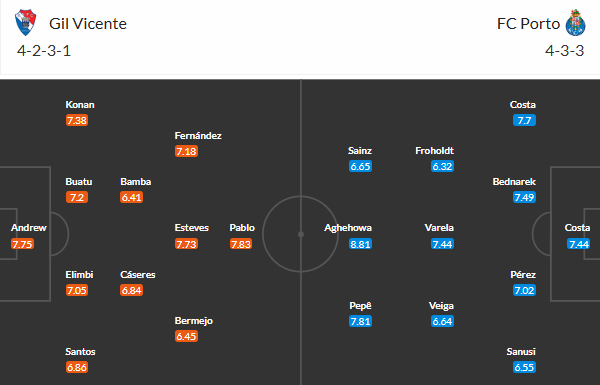Click the FC Porto club crest
This screenshot has width=600, height=385.
point(576,23)
